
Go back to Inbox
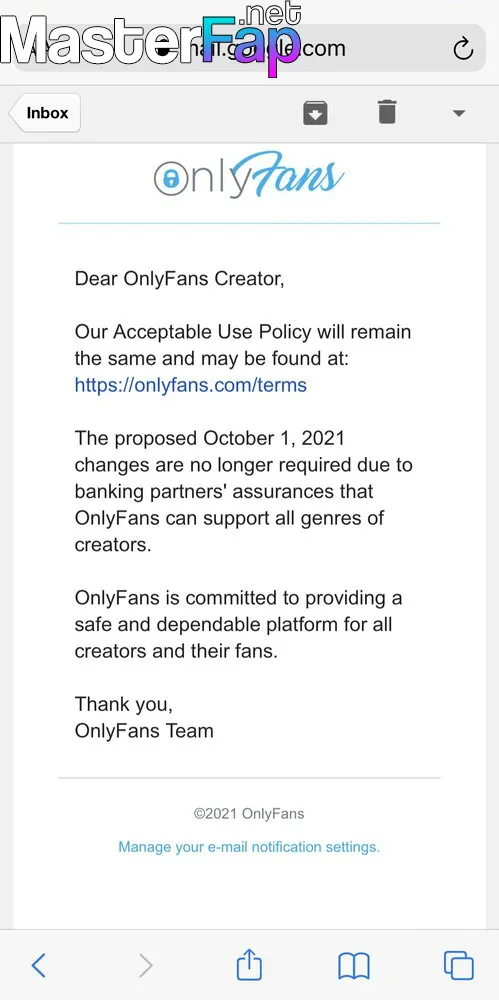pos(45,113)
